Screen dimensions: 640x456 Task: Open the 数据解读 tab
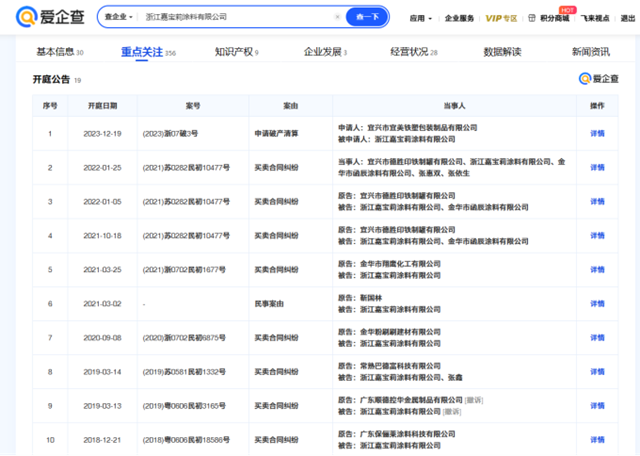502,52
